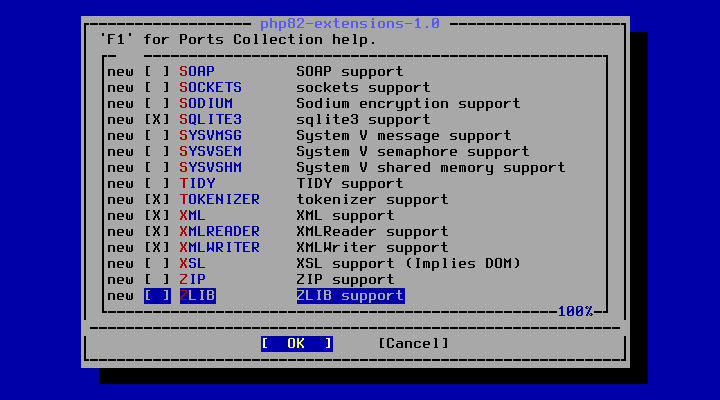The width and height of the screenshot is (720, 400).
Task: Enable the SYSVMSG checkbox
Action: coord(157,136)
